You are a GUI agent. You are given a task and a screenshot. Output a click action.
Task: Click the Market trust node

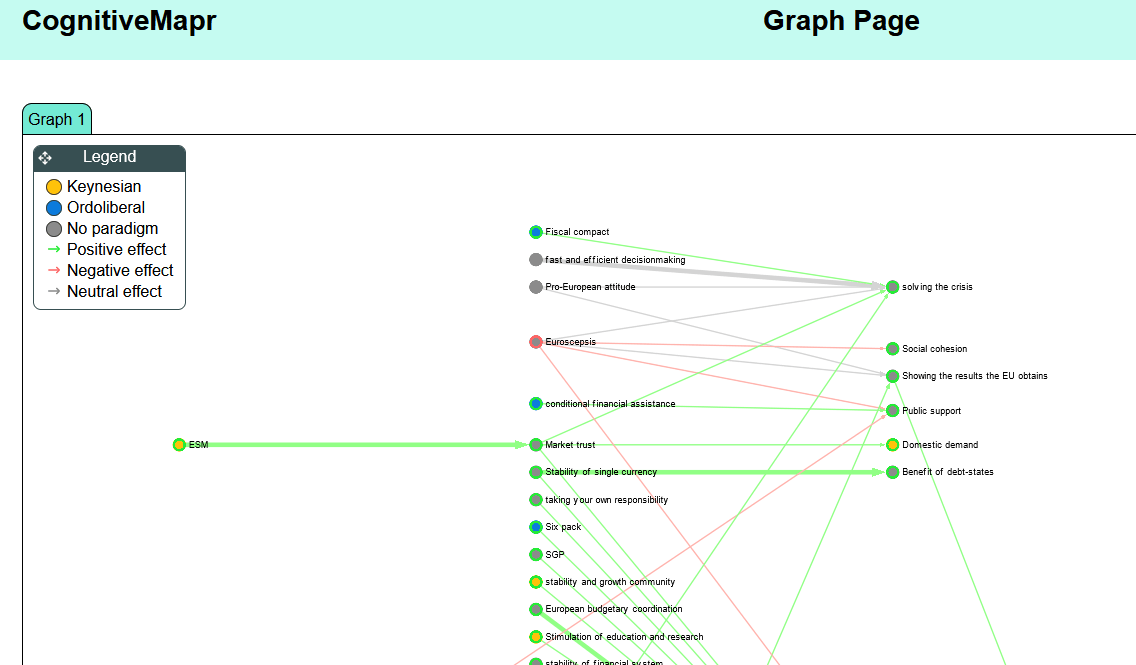(x=536, y=444)
